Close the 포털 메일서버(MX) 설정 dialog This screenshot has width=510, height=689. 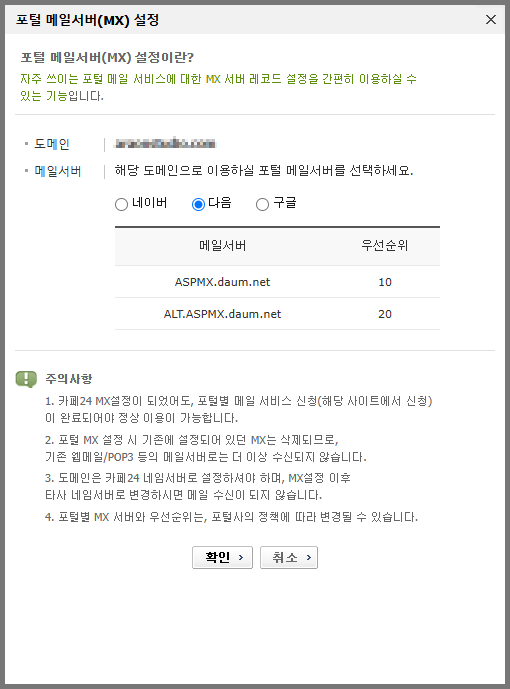pyautogui.click(x=491, y=19)
